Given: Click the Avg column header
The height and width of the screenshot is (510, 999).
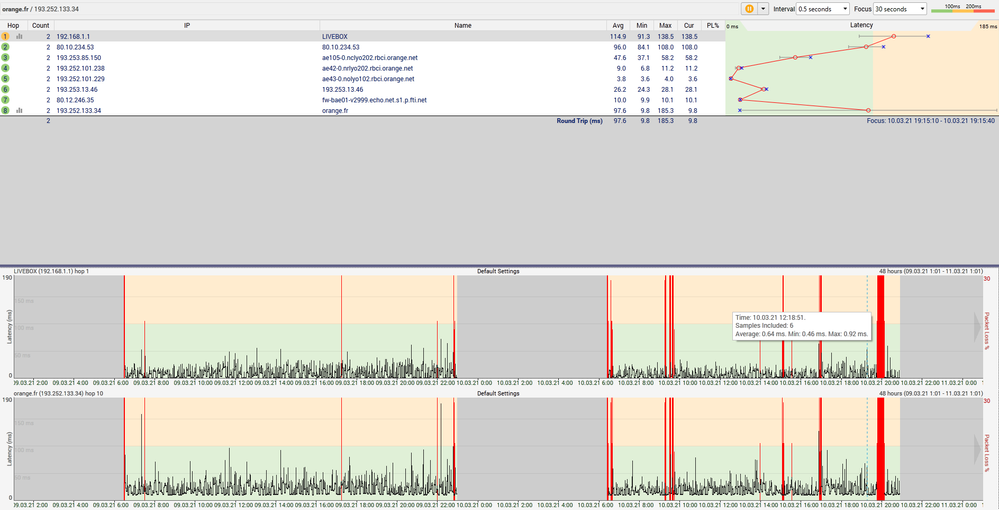Looking at the screenshot, I should pyautogui.click(x=618, y=26).
